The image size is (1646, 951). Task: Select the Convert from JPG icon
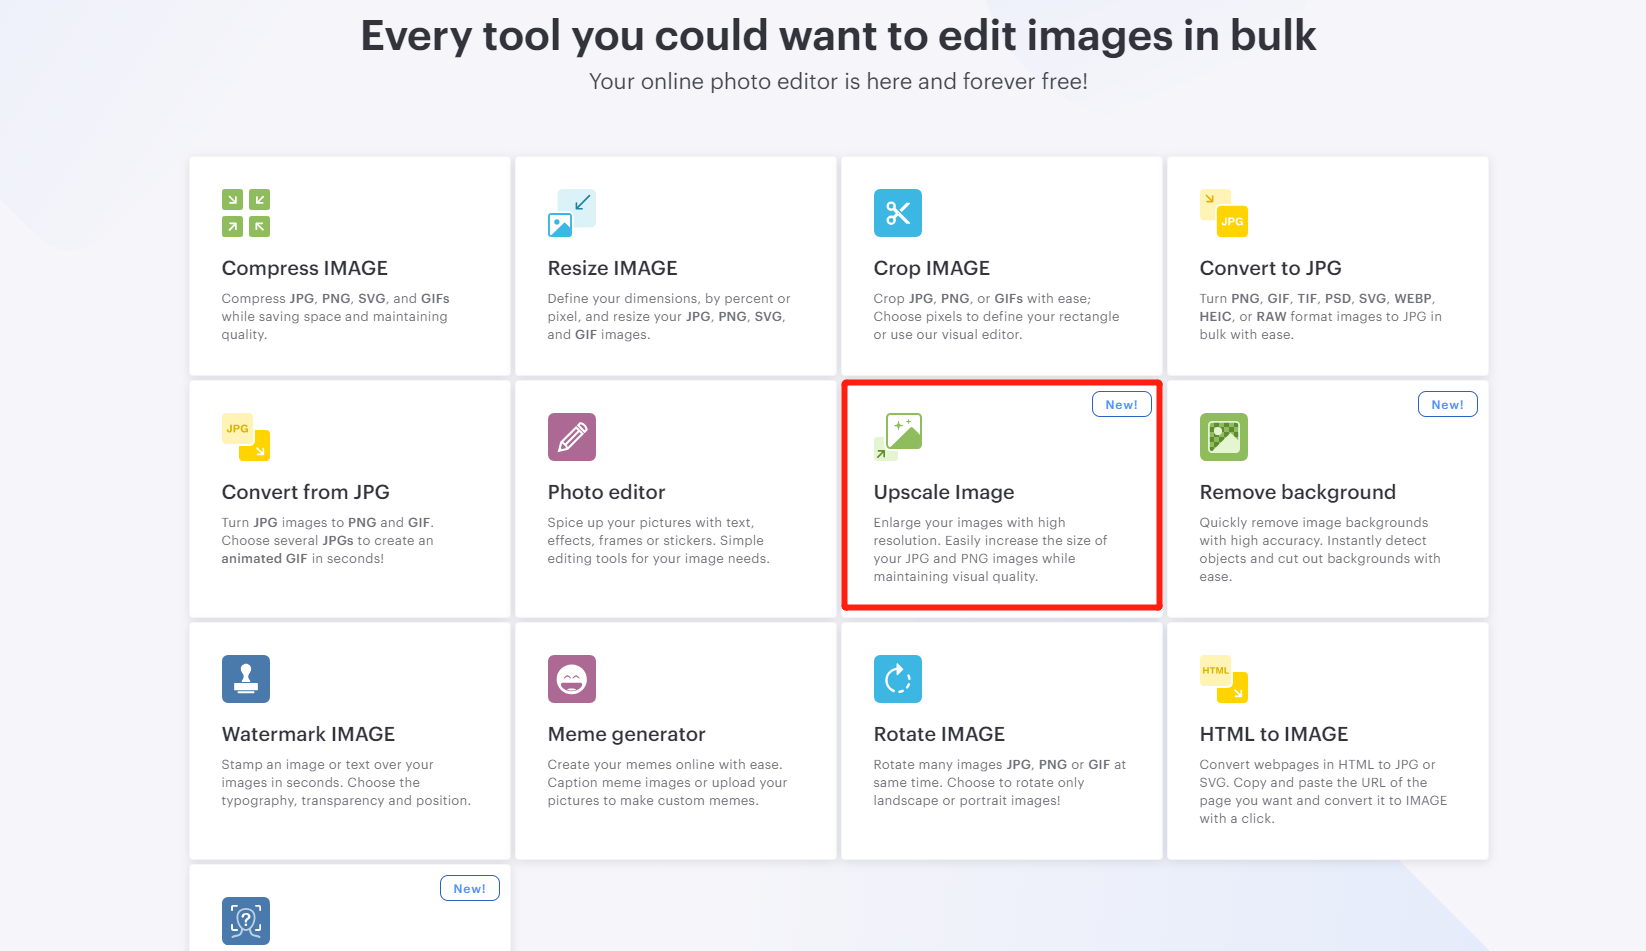tap(245, 437)
